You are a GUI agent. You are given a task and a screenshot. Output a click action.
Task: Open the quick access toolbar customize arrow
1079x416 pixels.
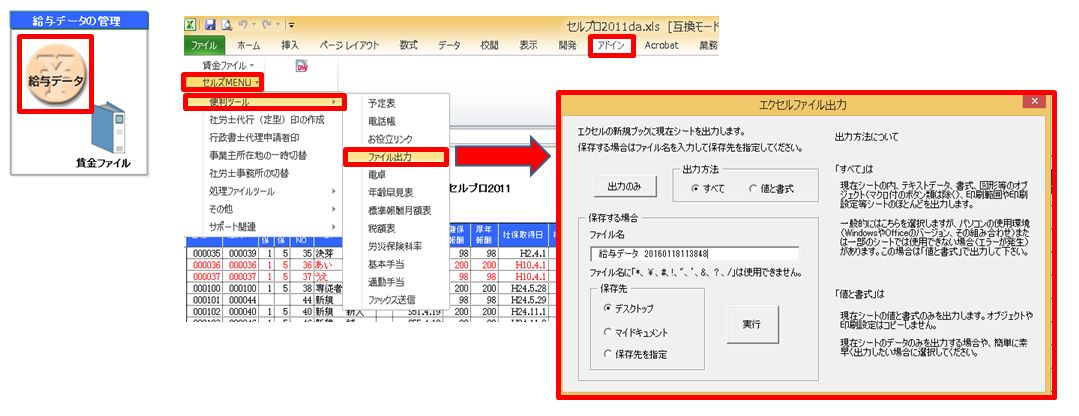pyautogui.click(x=292, y=26)
